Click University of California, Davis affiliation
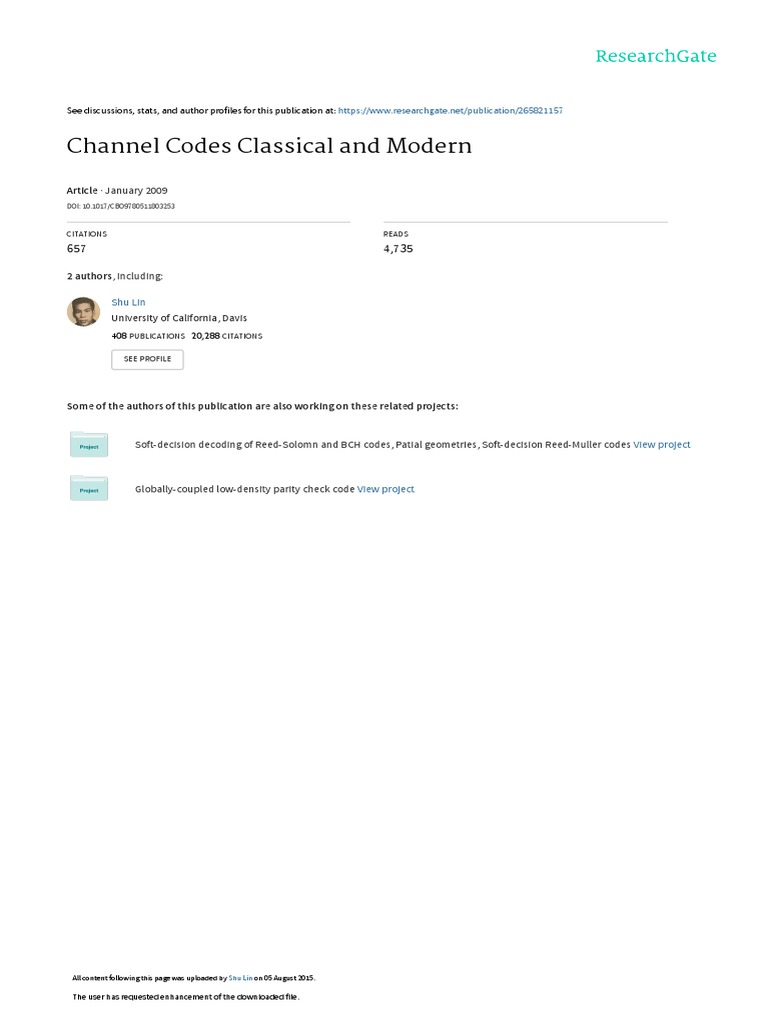This screenshot has width=768, height=1024. click(x=179, y=318)
